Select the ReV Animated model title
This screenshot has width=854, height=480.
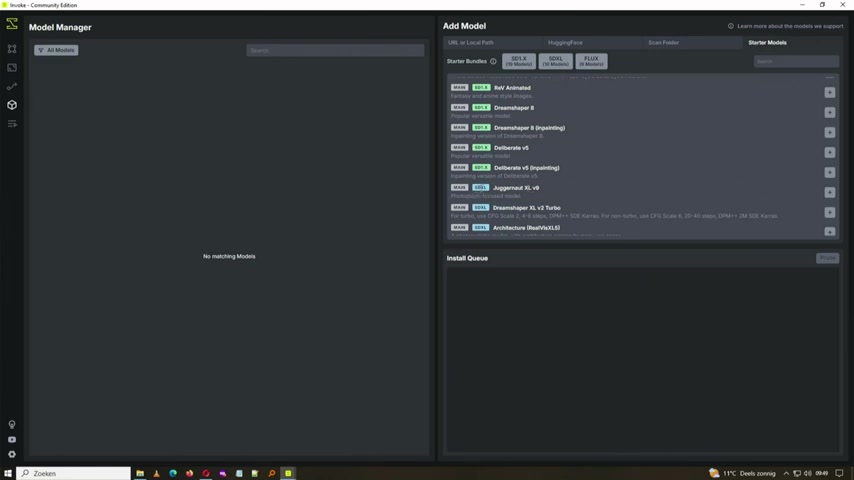point(512,88)
